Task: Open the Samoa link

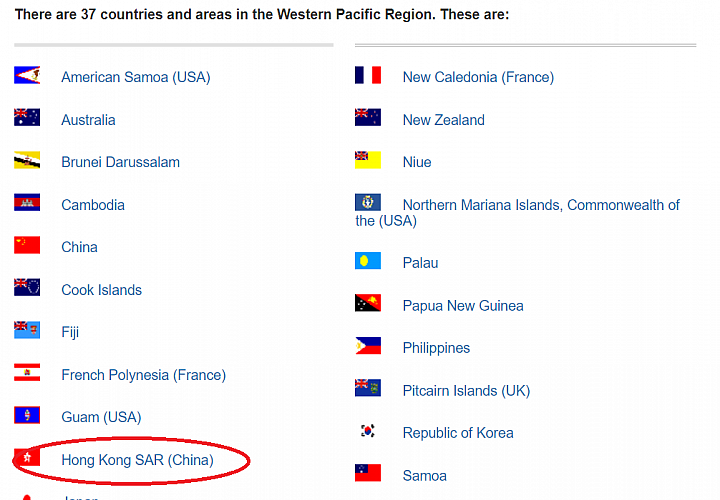Action: [424, 476]
